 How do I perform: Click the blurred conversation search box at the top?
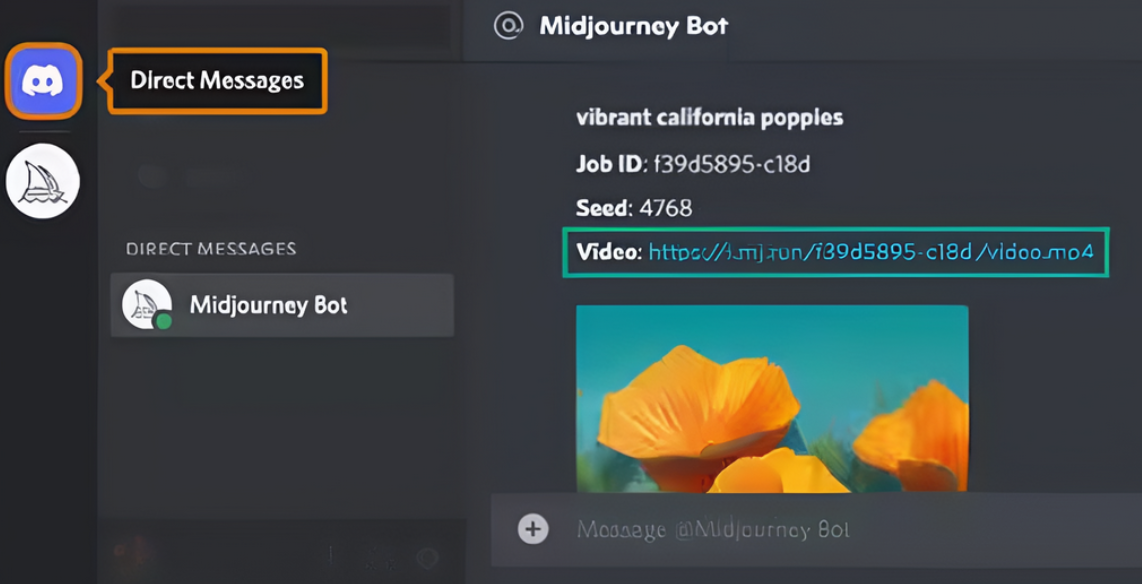click(280, 28)
